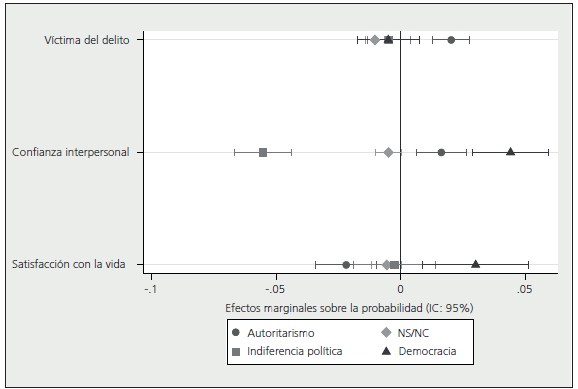Click the Democracia triangle legend marker
Image resolution: width=578 pixels, height=389 pixels.
386,351
